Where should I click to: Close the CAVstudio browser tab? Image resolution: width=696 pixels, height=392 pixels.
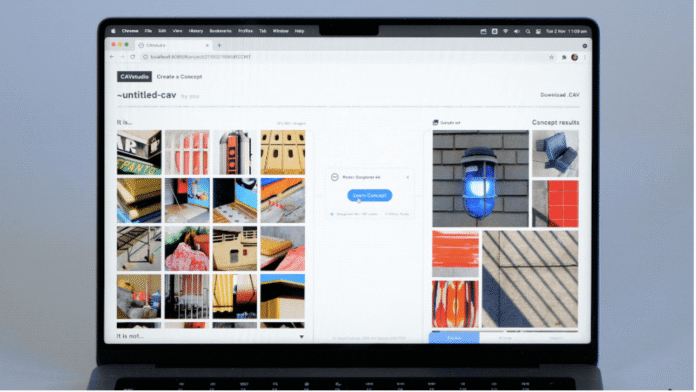(207, 45)
